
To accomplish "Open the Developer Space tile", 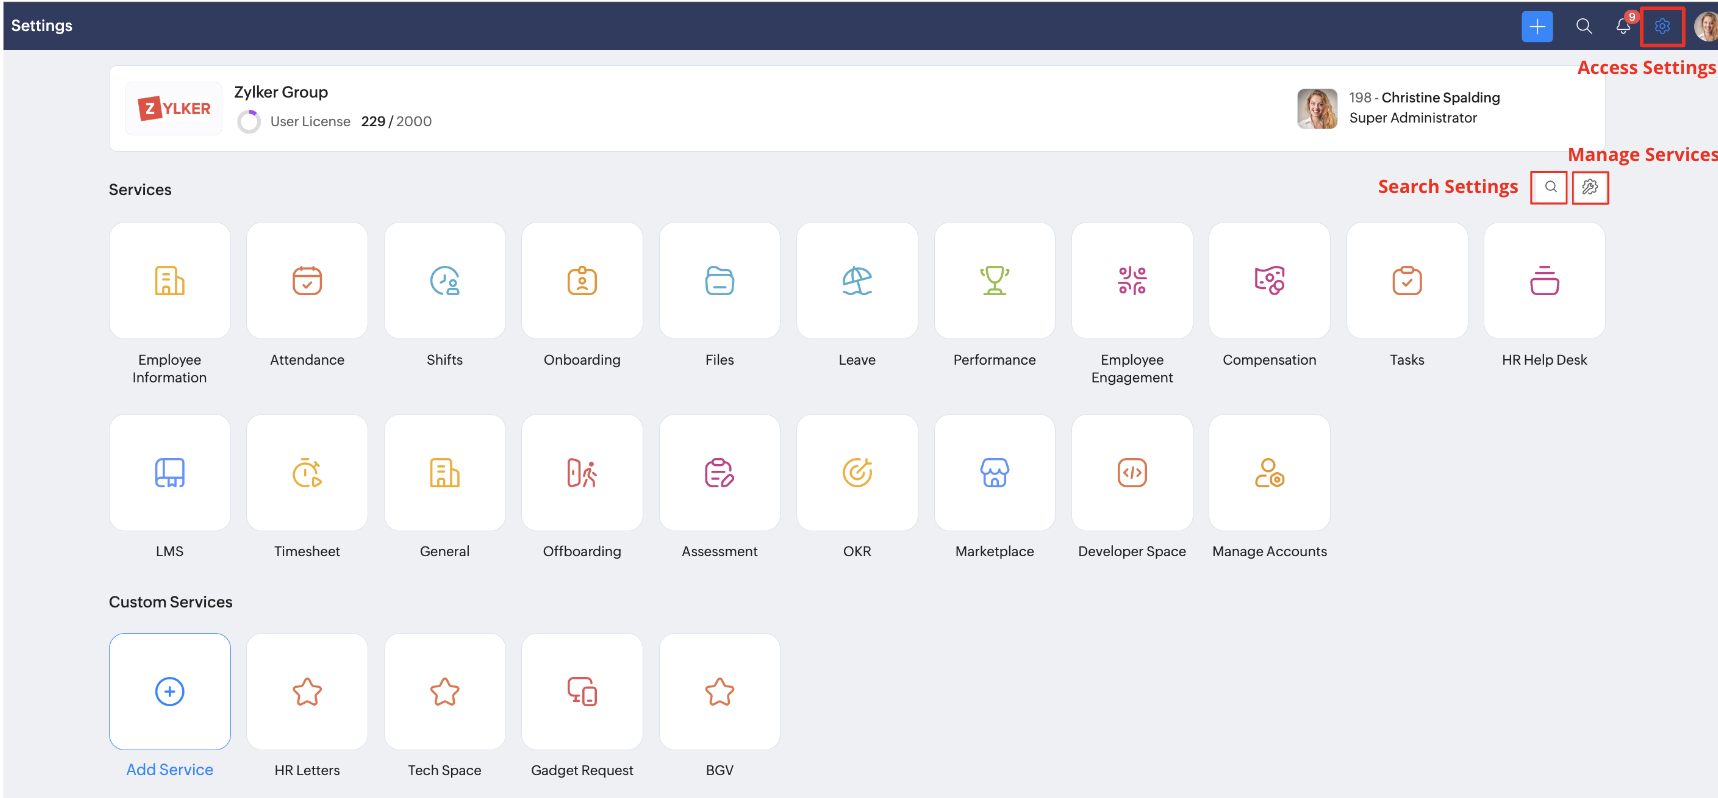I will pyautogui.click(x=1132, y=473).
